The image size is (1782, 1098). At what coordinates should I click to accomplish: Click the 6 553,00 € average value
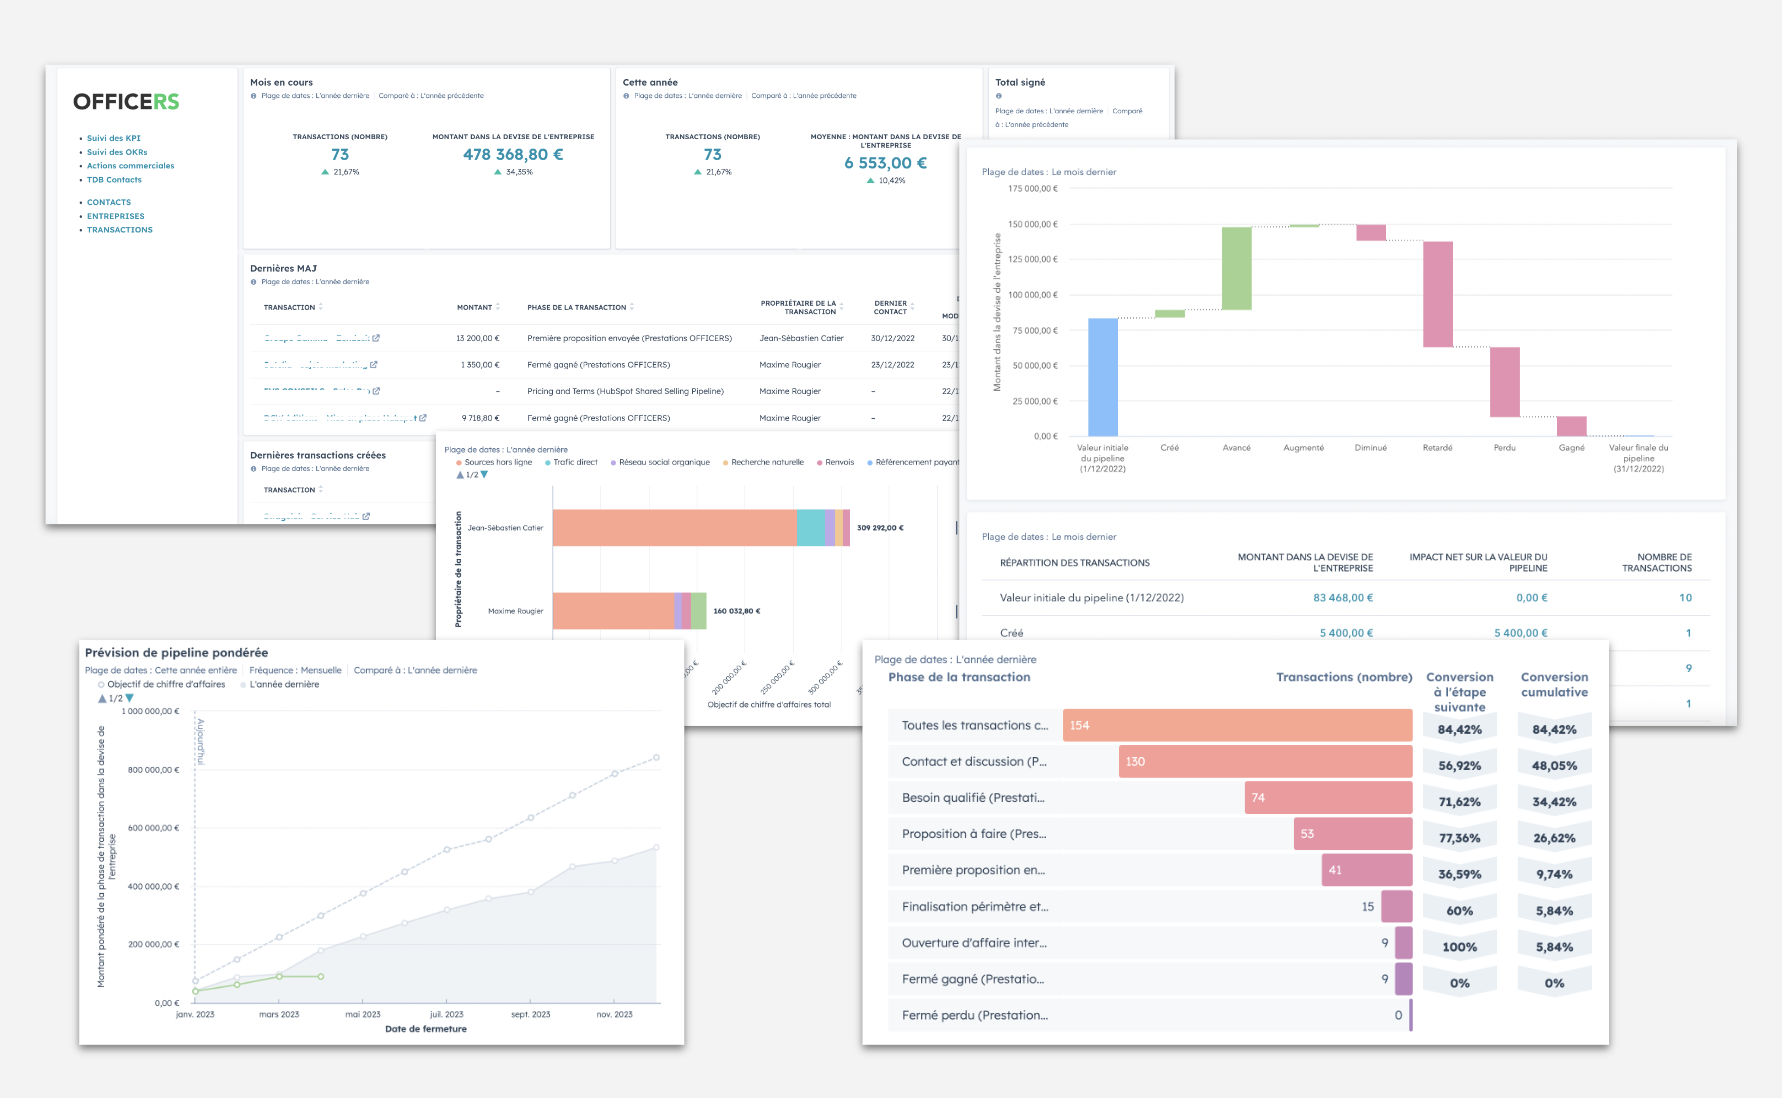(885, 163)
